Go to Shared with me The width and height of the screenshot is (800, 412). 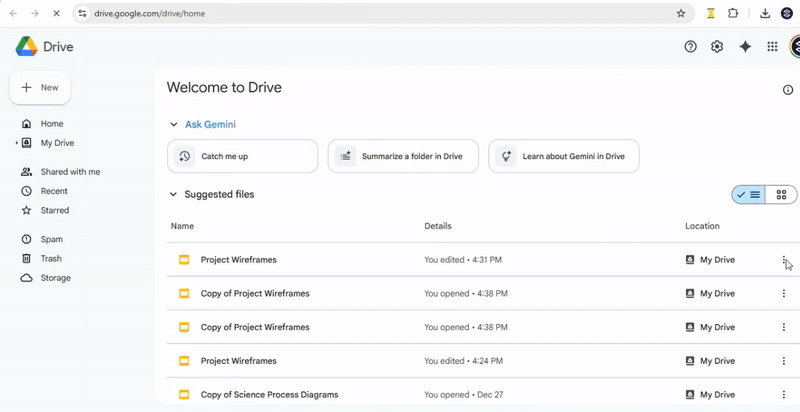pyautogui.click(x=70, y=172)
